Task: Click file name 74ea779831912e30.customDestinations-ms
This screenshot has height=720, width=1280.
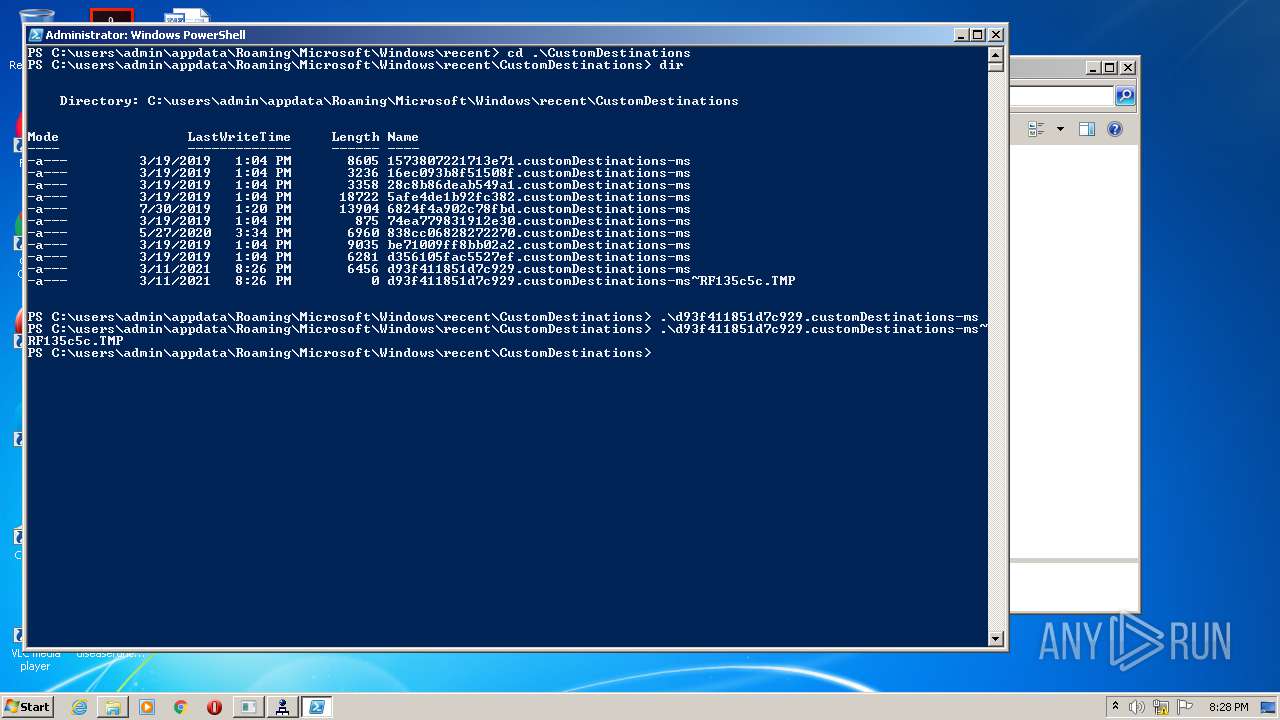Action: 538,221
